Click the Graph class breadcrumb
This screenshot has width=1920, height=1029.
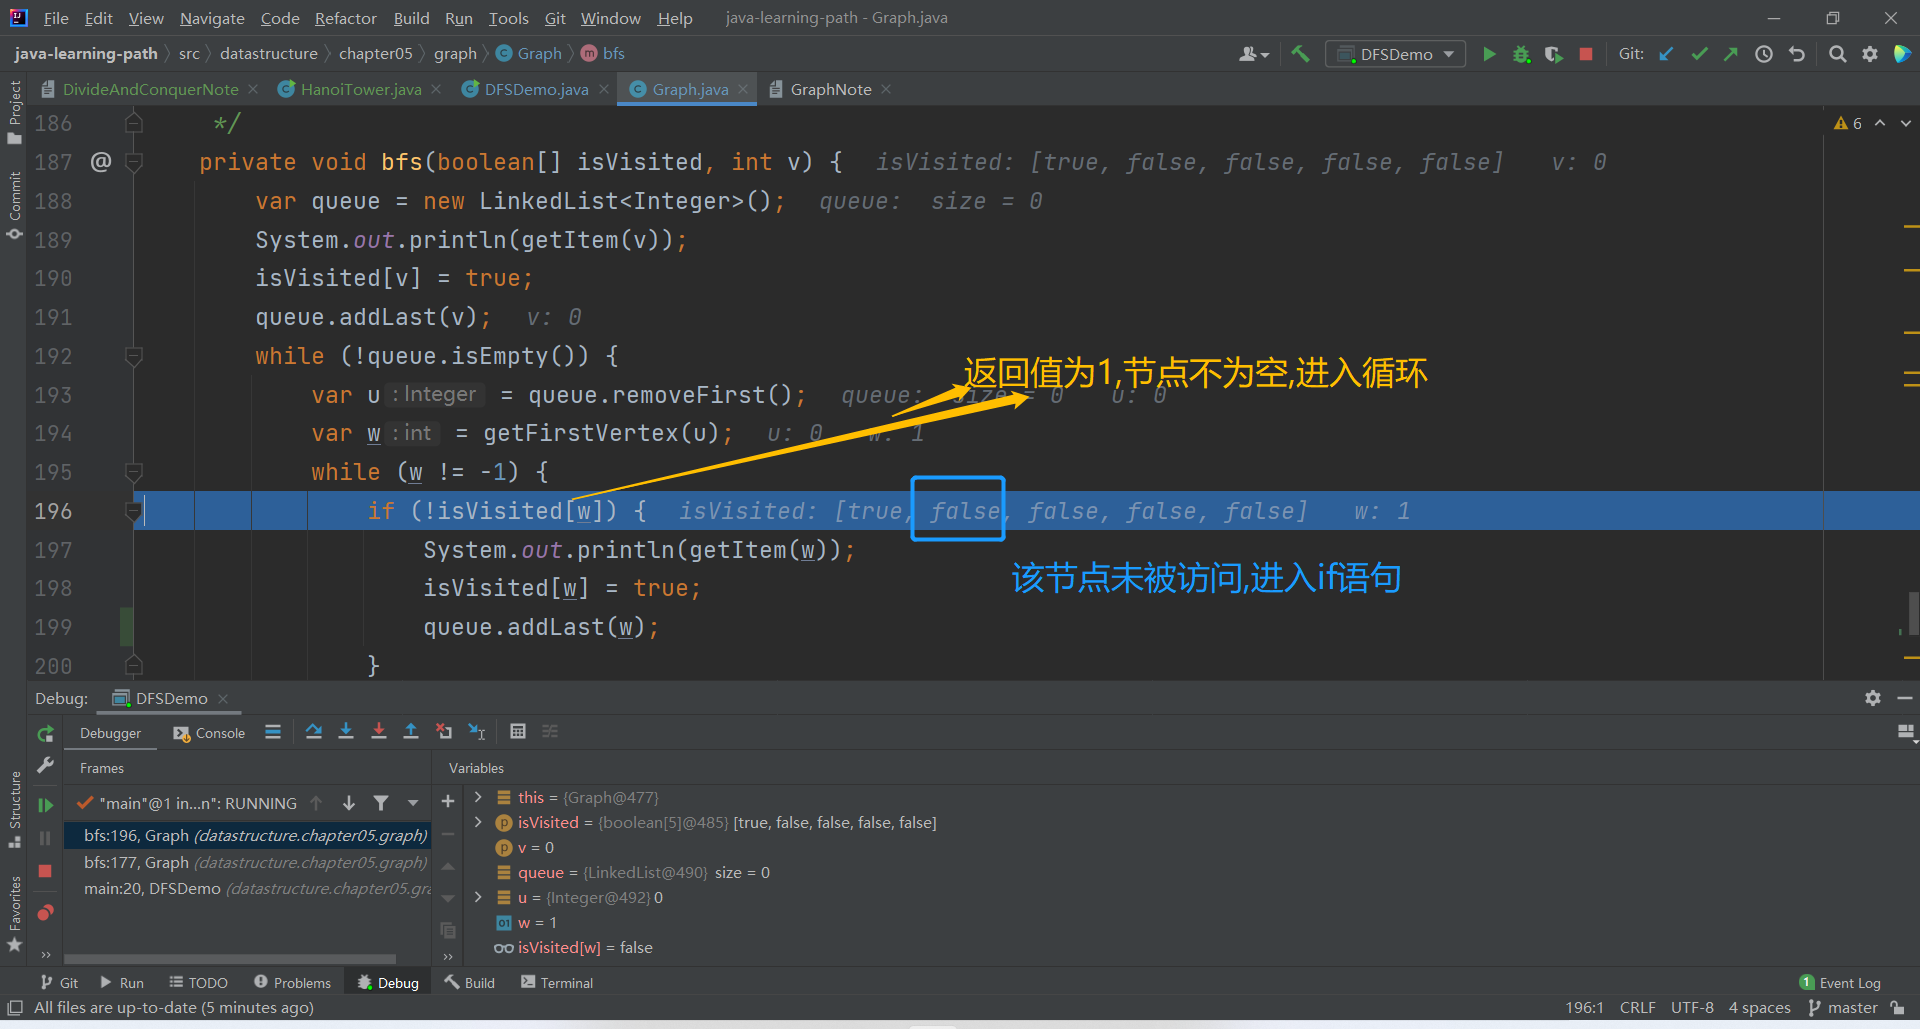click(530, 54)
